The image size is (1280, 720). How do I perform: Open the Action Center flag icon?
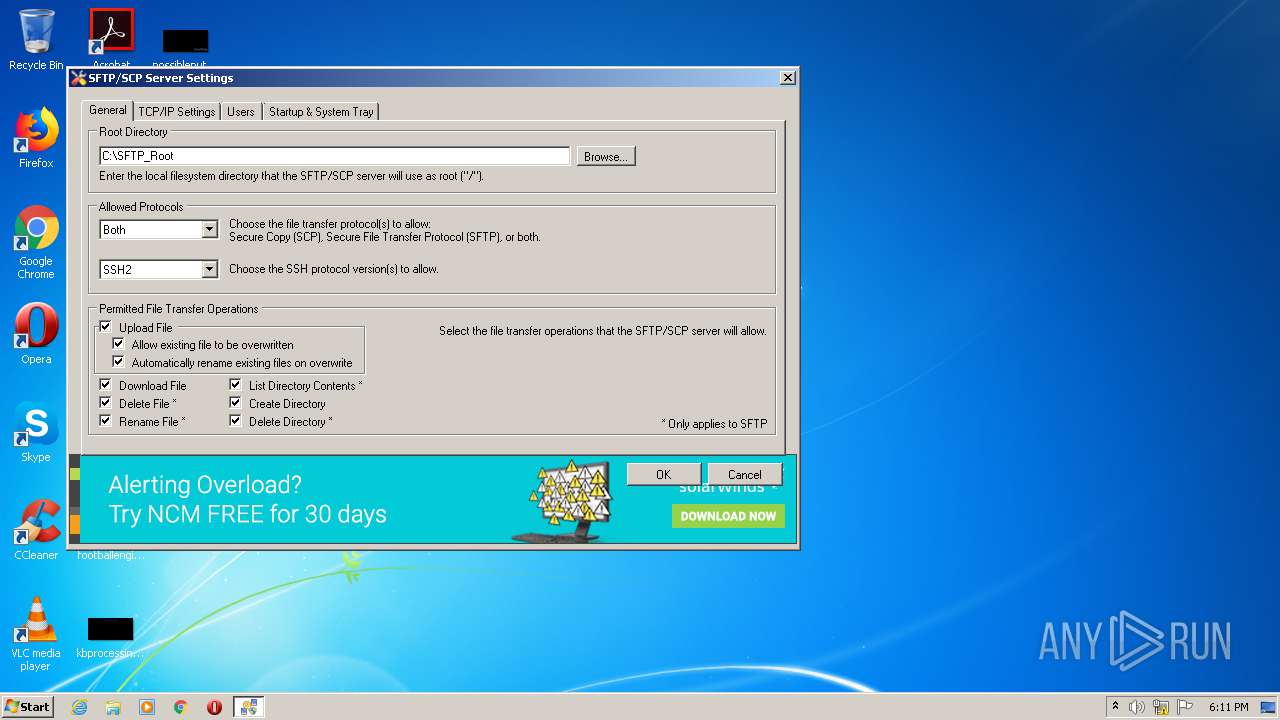coord(1185,707)
